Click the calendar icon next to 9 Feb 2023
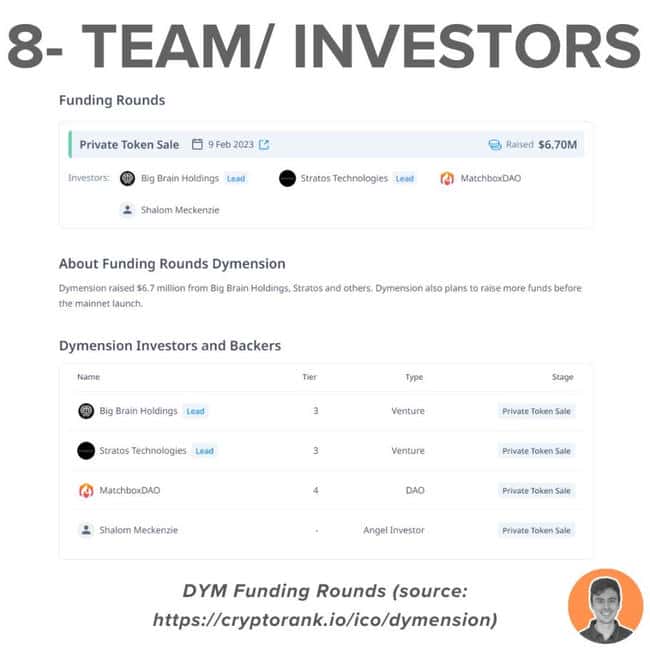 click(197, 145)
